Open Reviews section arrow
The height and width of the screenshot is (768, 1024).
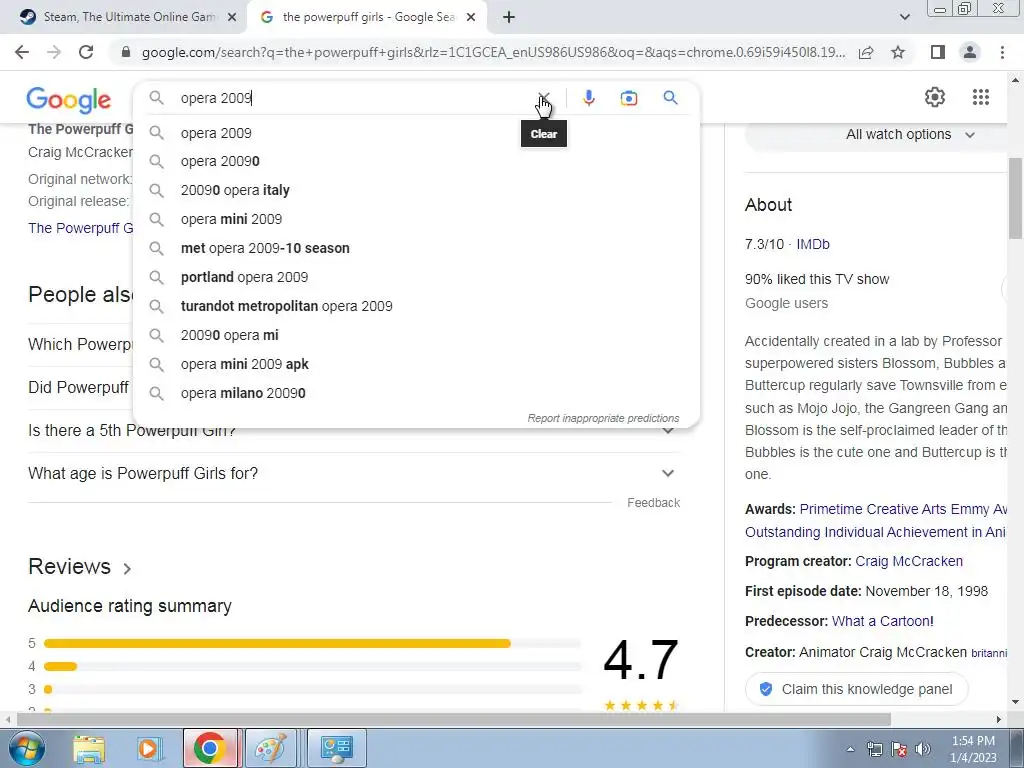(x=127, y=569)
